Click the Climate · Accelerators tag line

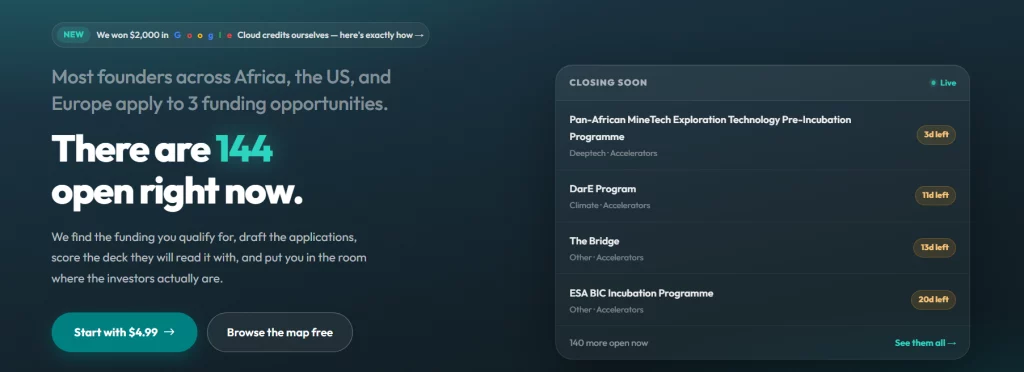(x=610, y=206)
